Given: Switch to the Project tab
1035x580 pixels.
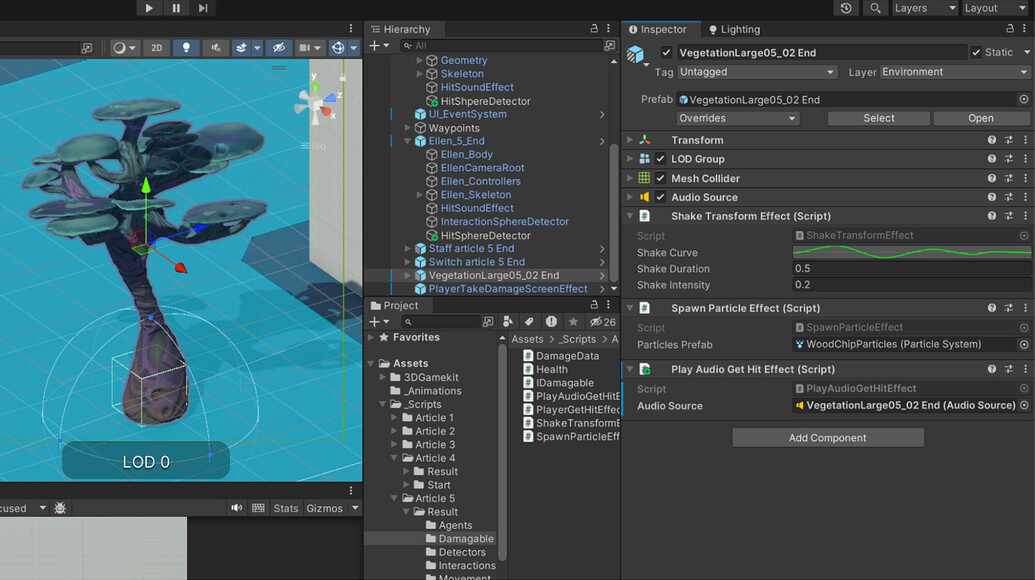Looking at the screenshot, I should (x=398, y=305).
